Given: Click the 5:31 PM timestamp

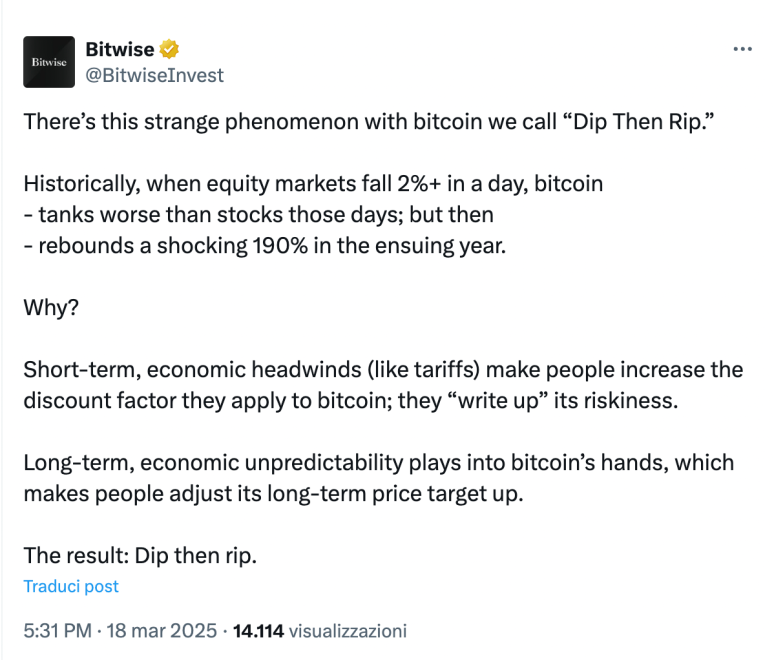Looking at the screenshot, I should pyautogui.click(x=56, y=631).
